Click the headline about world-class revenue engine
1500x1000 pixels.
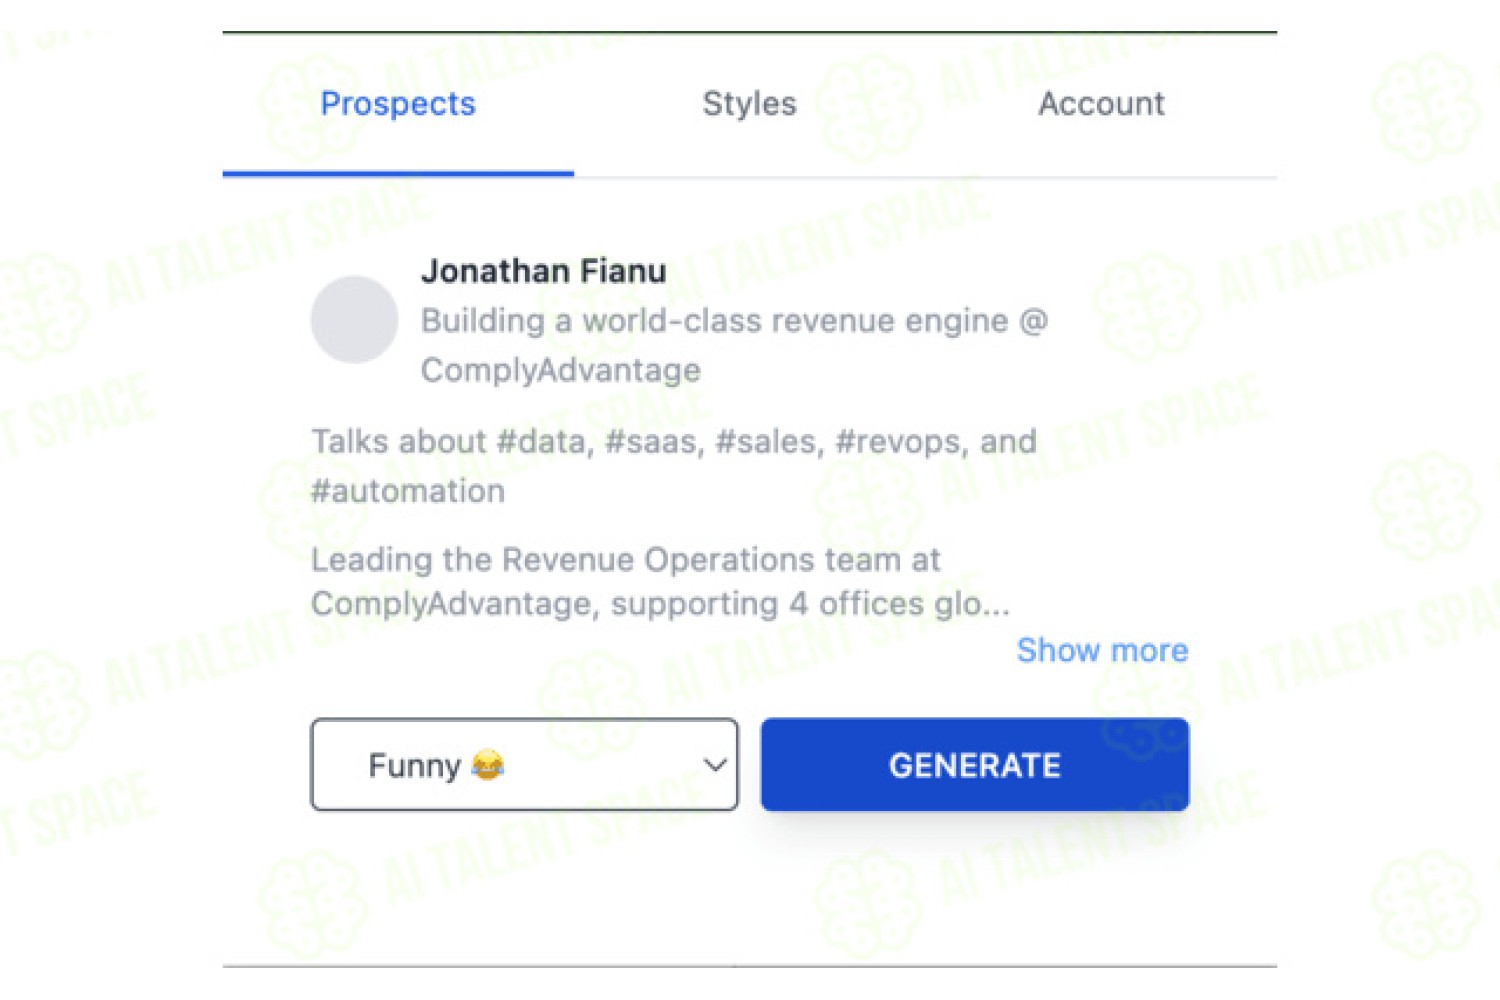(734, 345)
